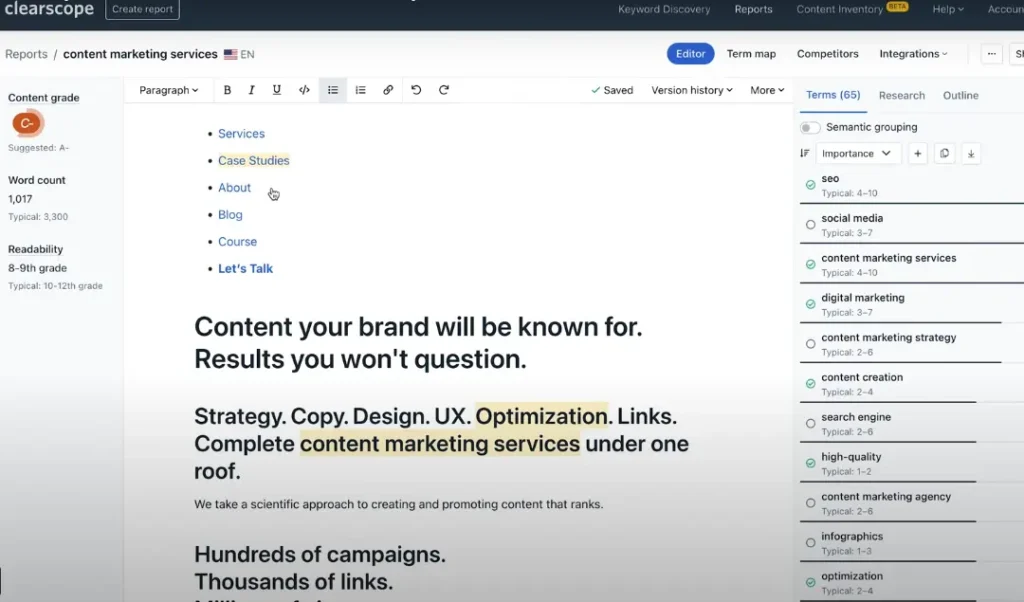Screen dimensions: 1024x602
Task: Open the More dropdown in toolbar
Action: (x=767, y=90)
